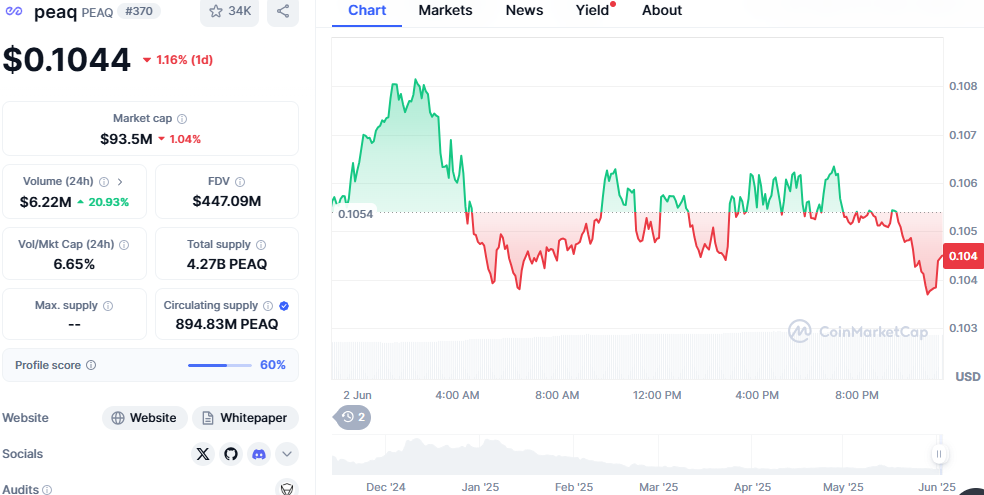Open the Yield tab
This screenshot has width=984, height=495.
click(x=592, y=10)
